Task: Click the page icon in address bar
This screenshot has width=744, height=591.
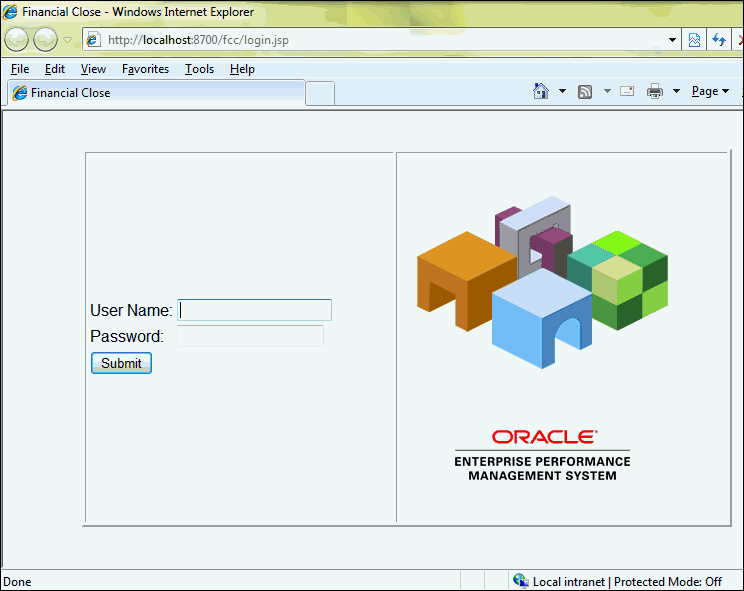Action: (93, 40)
